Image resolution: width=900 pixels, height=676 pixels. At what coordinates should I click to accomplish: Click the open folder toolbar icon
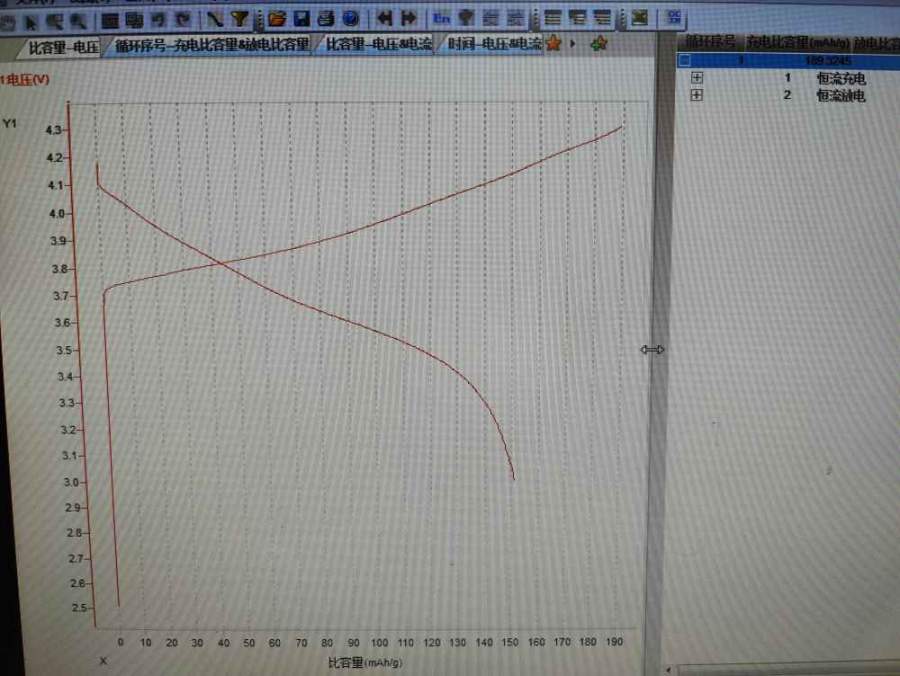tap(277, 18)
